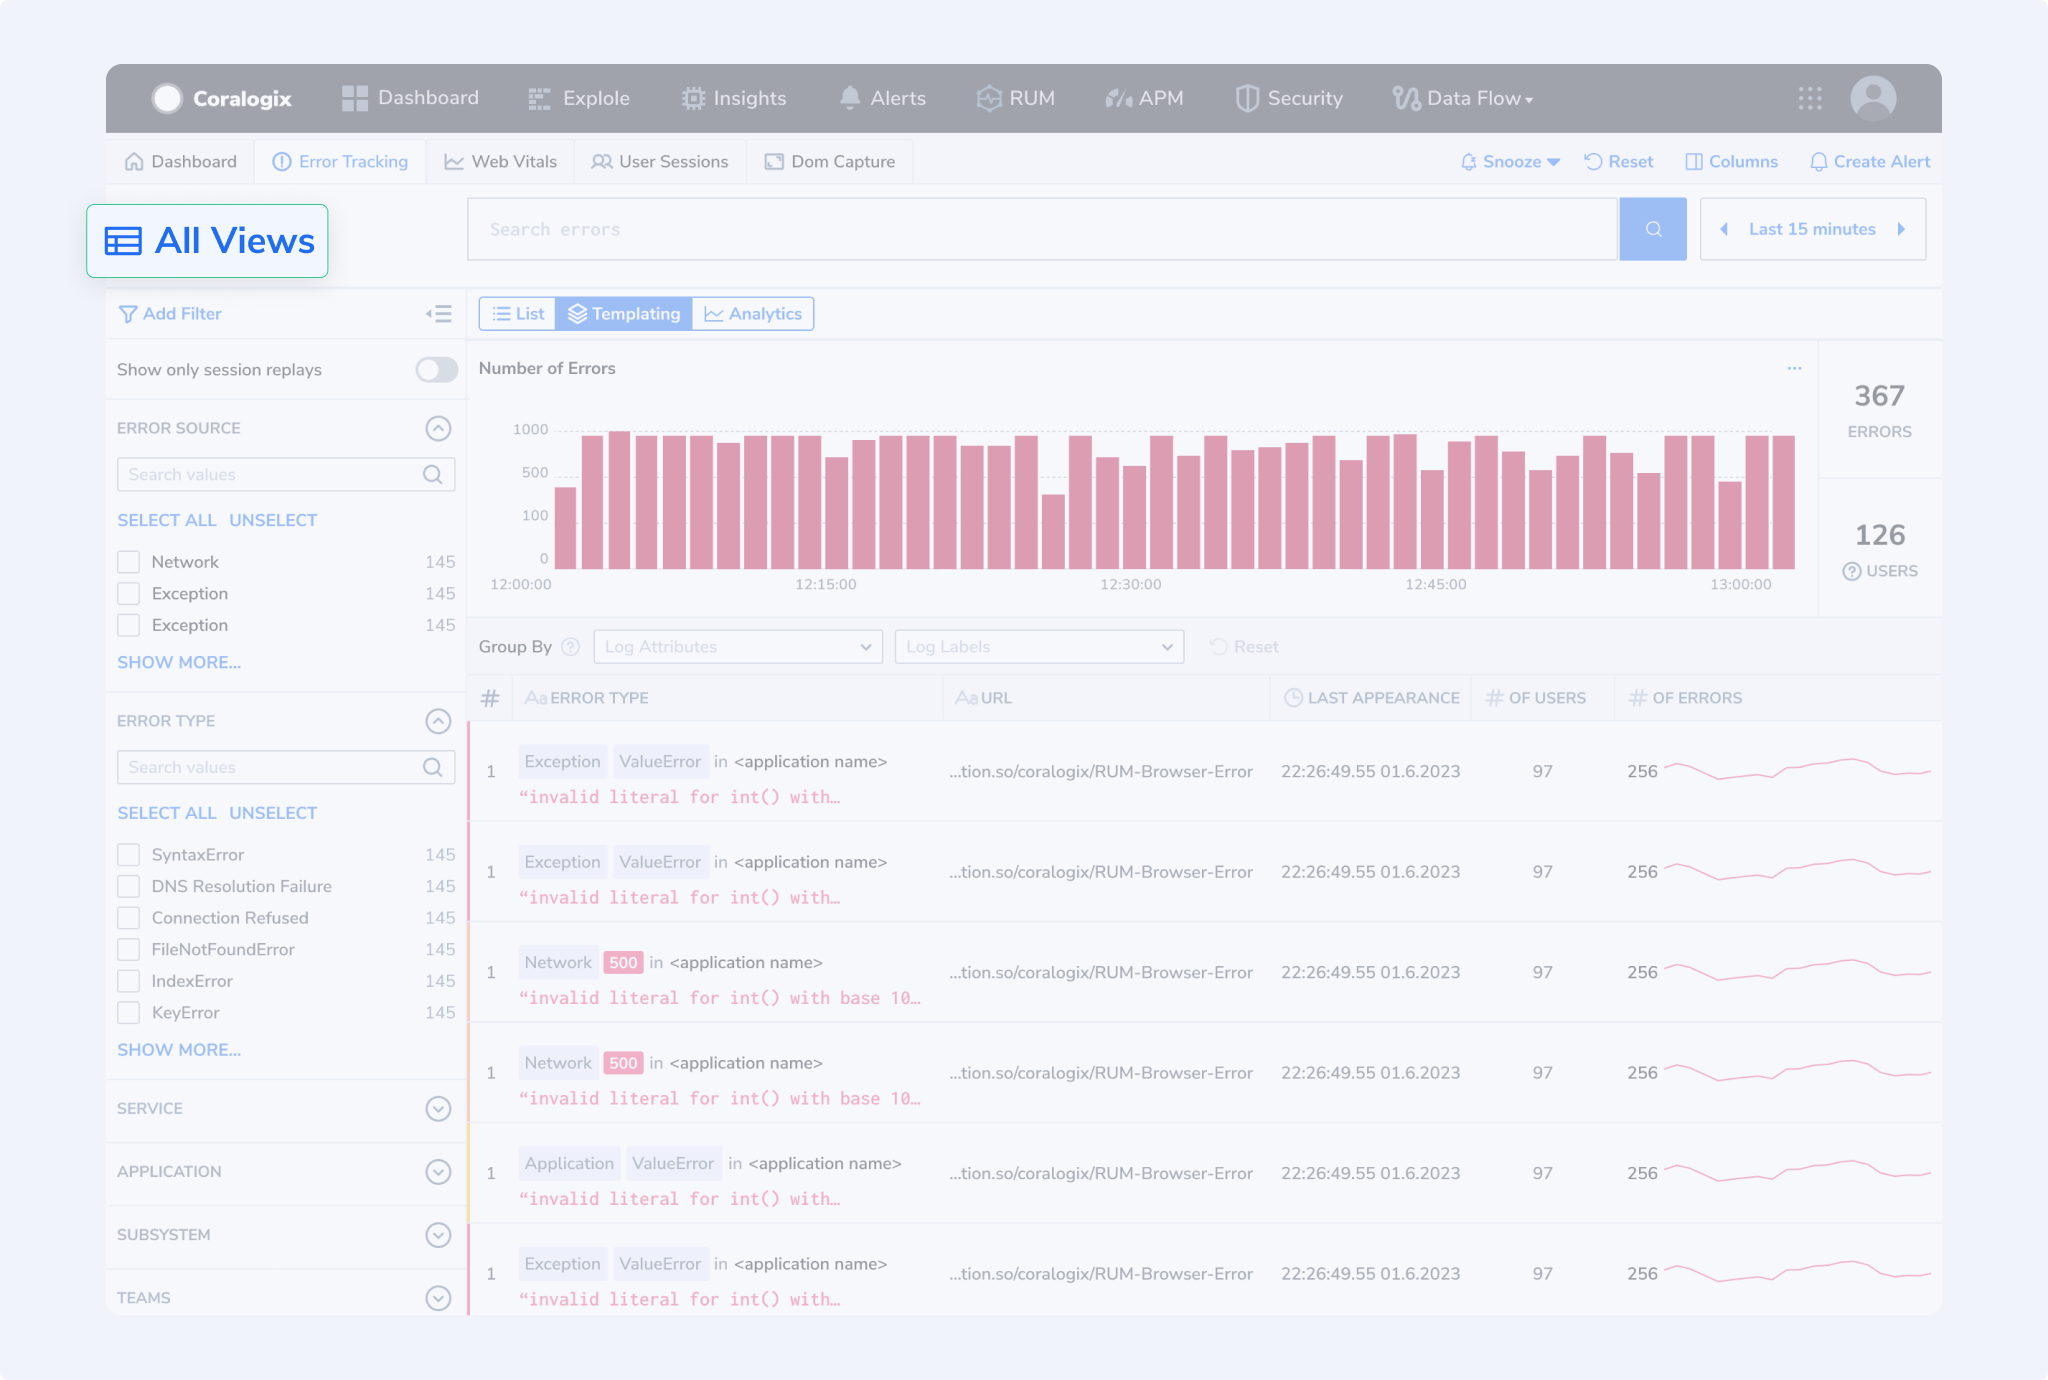This screenshot has width=2048, height=1380.
Task: Click Add Filter
Action: (x=170, y=314)
